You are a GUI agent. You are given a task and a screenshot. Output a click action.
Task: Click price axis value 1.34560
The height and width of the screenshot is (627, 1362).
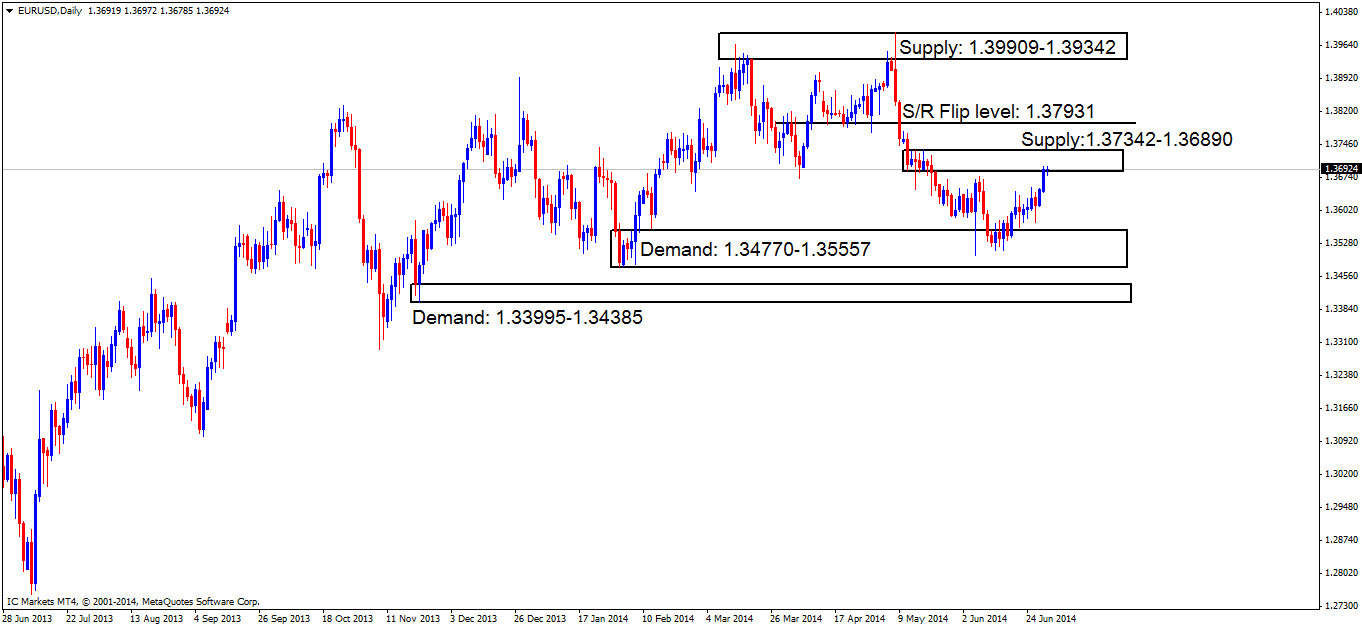pyautogui.click(x=1340, y=275)
